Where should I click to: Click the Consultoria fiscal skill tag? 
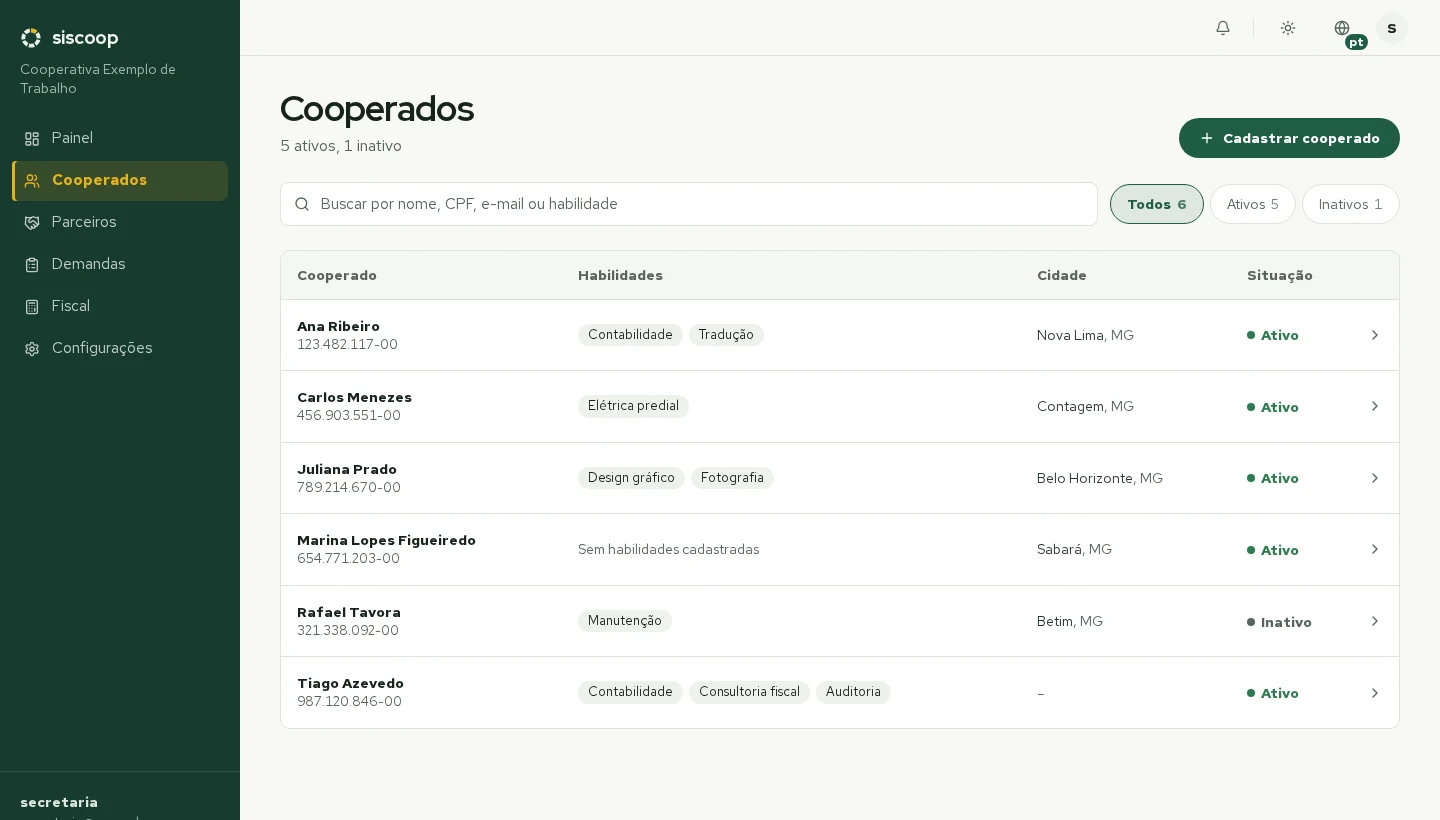pos(749,692)
